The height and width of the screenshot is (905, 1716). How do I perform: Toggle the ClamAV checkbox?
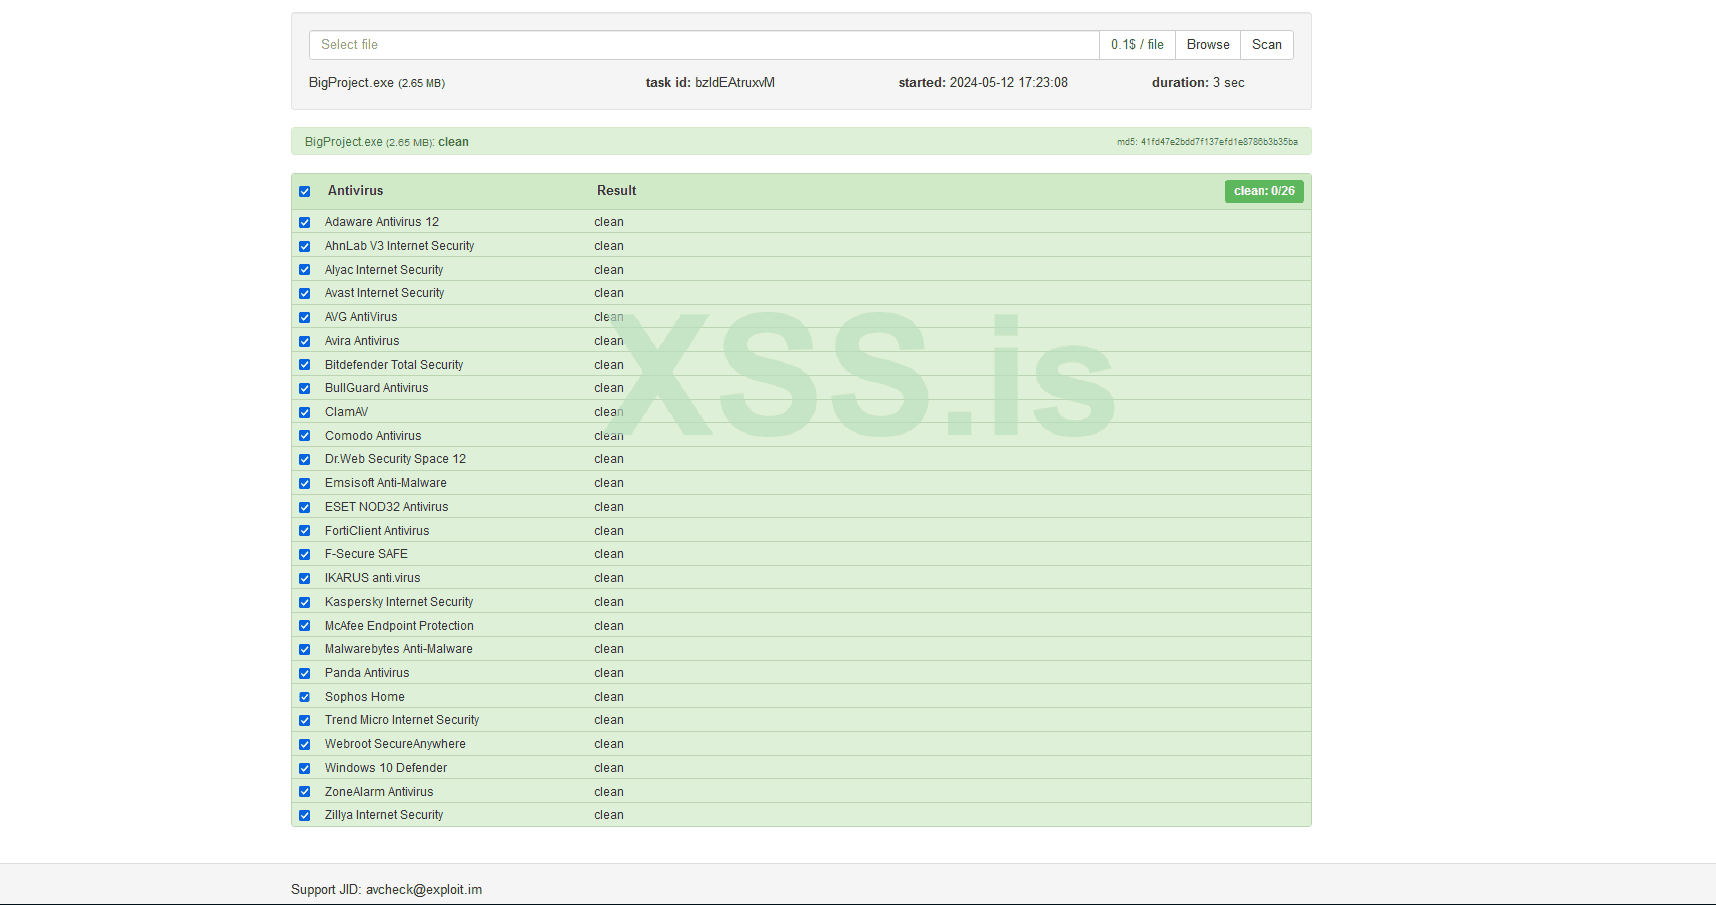305,412
